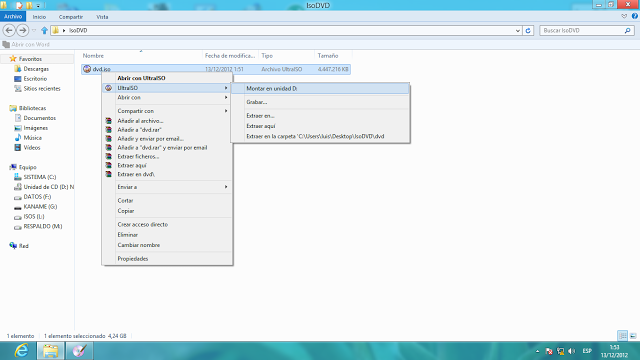Switch to the Inicio ribbon tab
This screenshot has width=640, height=360.
(39, 17)
